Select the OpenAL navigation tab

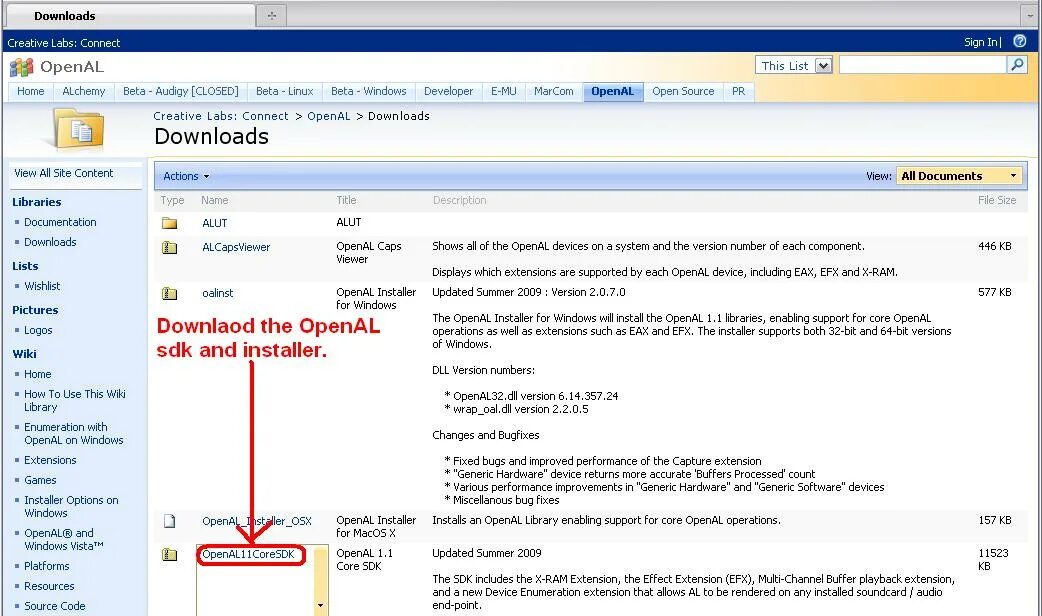pos(613,91)
